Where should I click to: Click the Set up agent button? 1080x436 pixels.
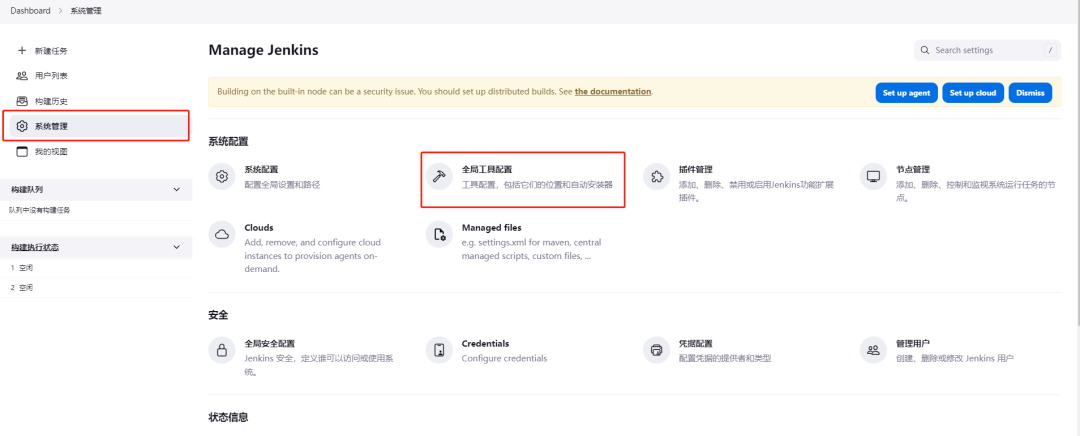(906, 93)
